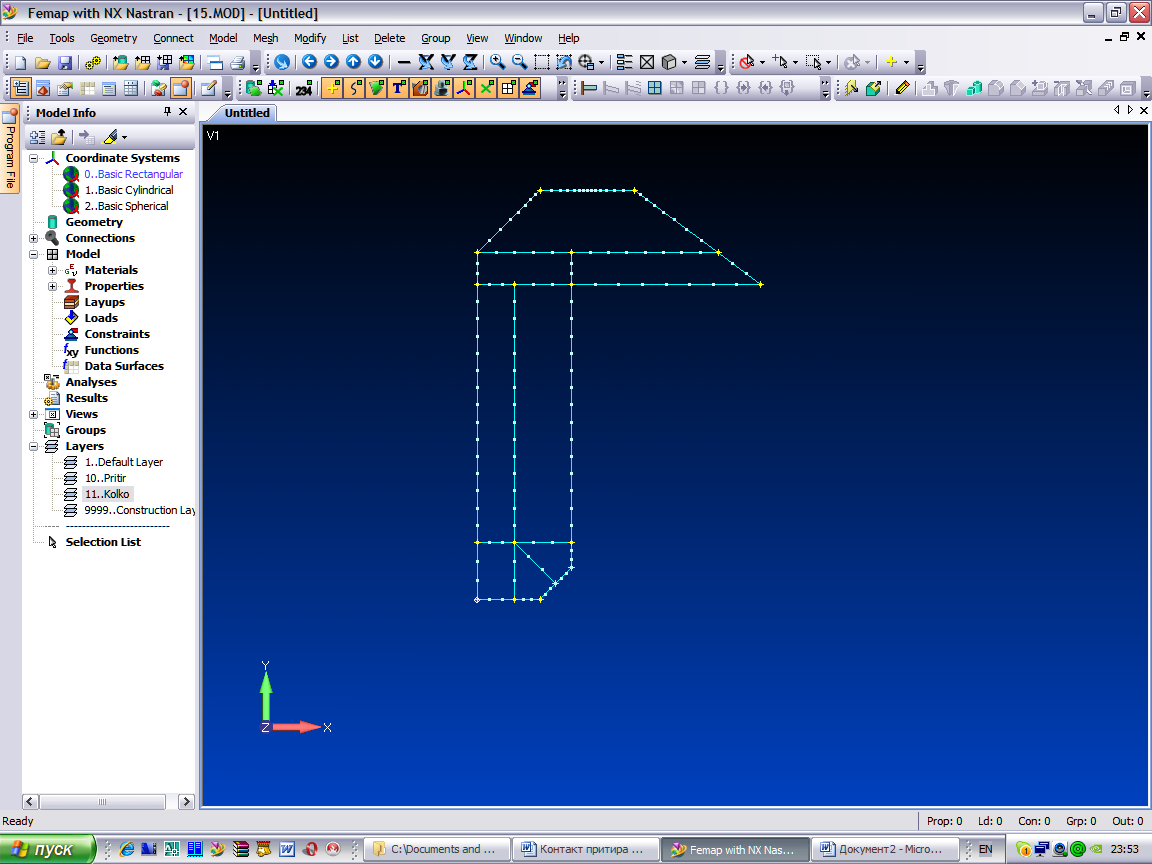Click the View Autoscale icon

pos(564,62)
